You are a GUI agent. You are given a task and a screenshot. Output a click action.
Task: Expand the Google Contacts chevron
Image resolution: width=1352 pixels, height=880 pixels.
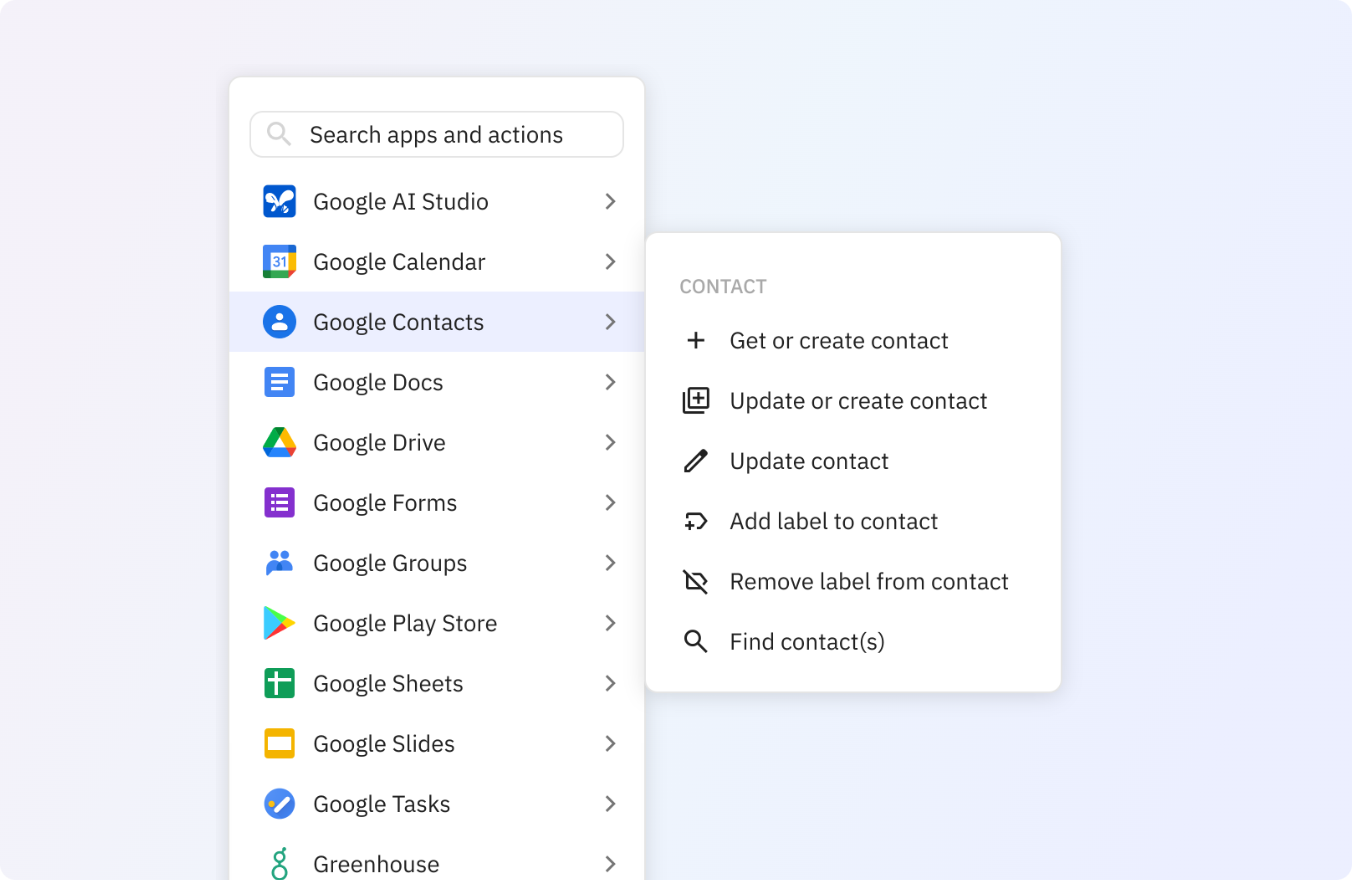(x=610, y=322)
